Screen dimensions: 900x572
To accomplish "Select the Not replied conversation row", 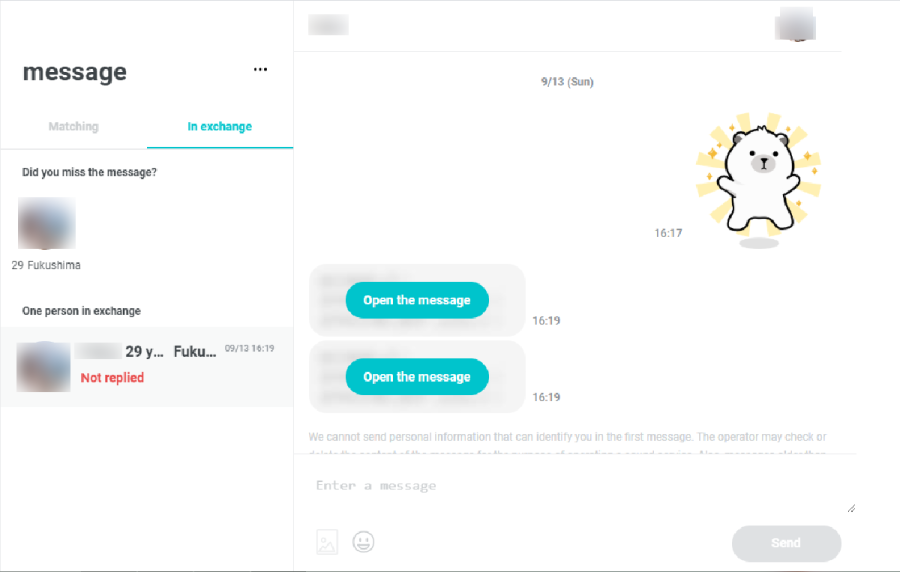I will click(x=147, y=367).
